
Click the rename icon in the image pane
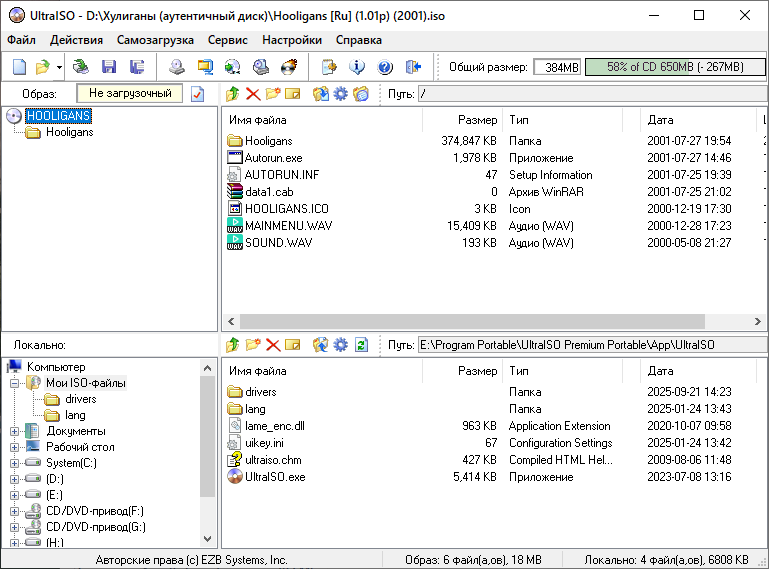coord(293,94)
